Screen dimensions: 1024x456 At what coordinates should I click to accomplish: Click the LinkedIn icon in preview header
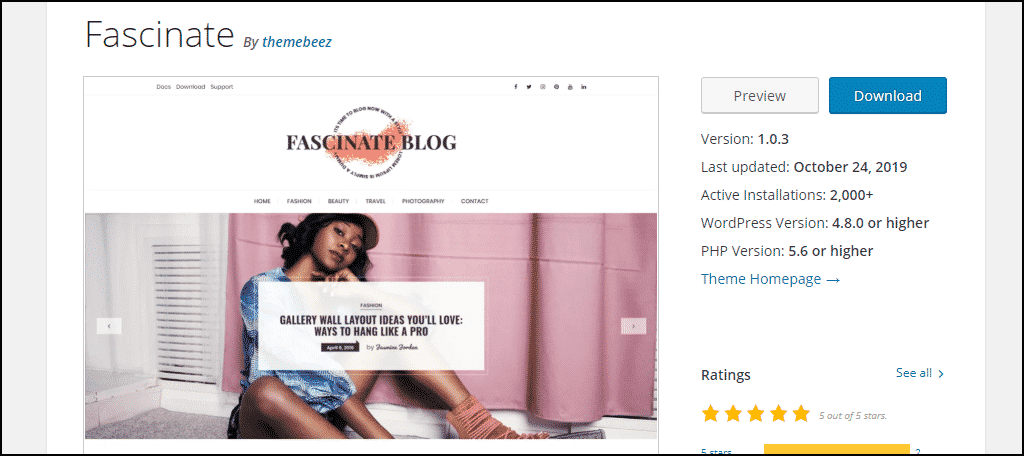pos(583,87)
